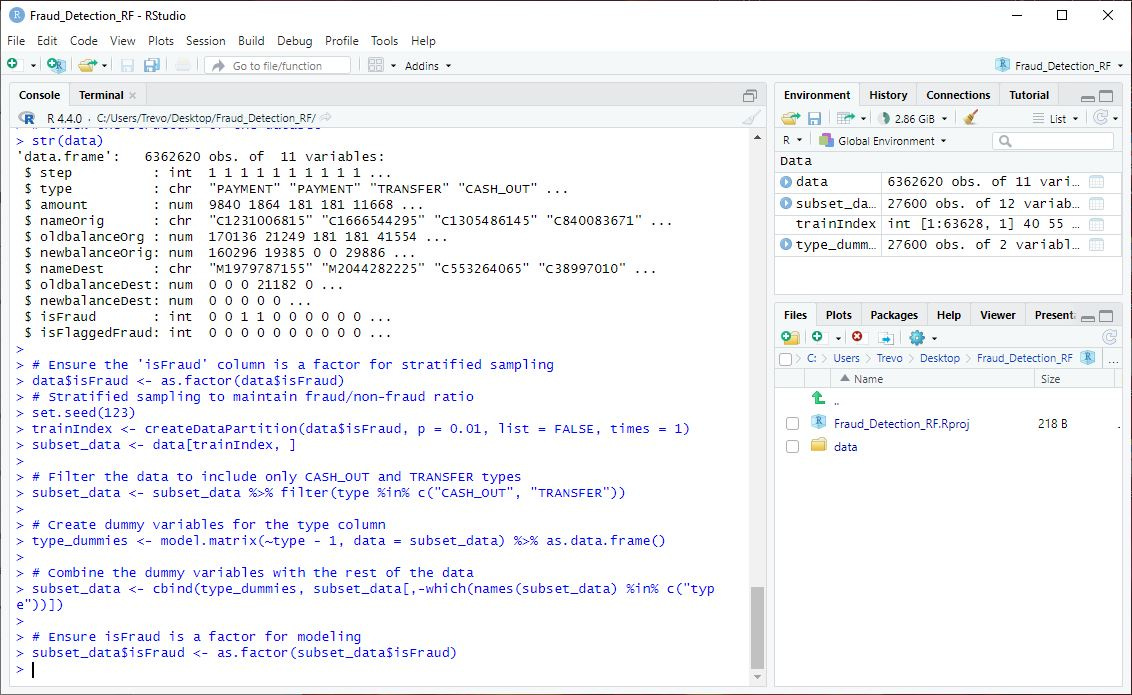Click New Blank File plus icon in Files

tap(817, 336)
